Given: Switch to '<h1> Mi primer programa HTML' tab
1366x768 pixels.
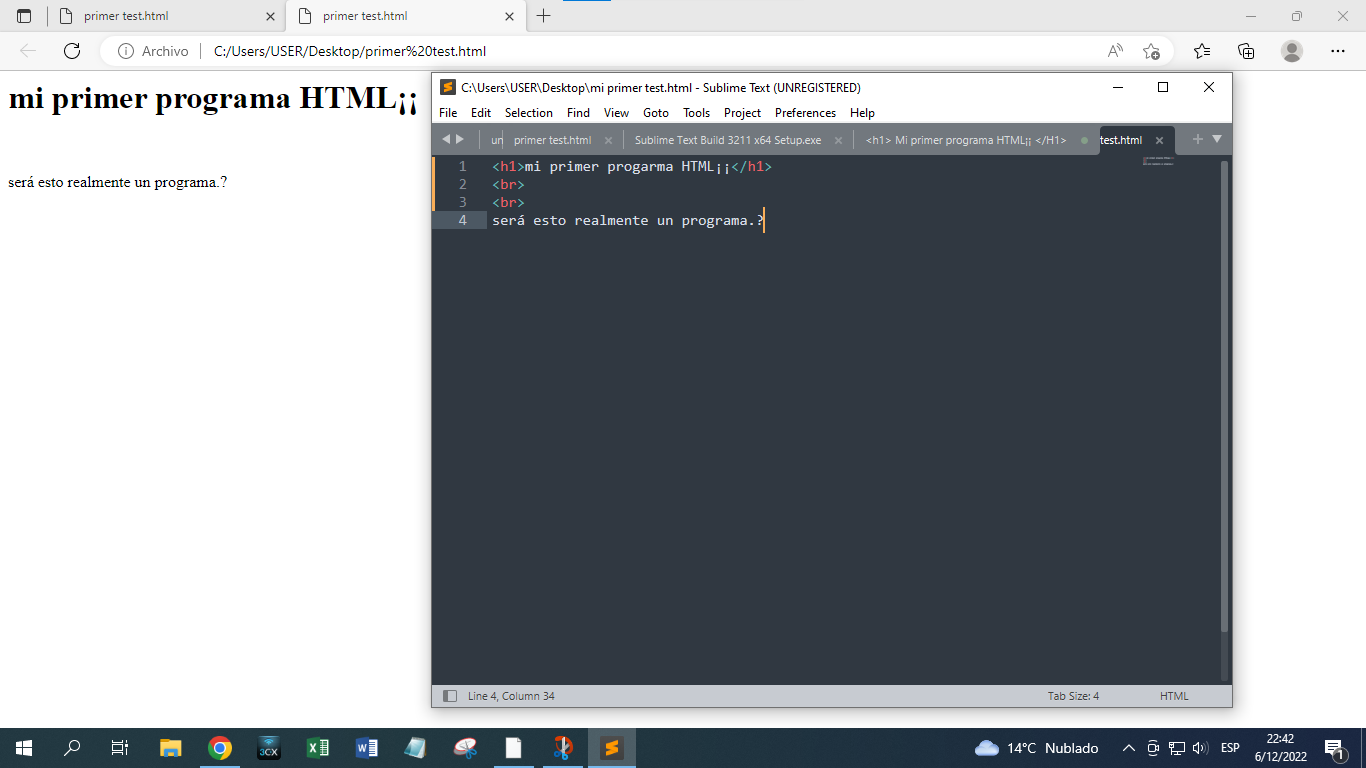Looking at the screenshot, I should point(966,140).
